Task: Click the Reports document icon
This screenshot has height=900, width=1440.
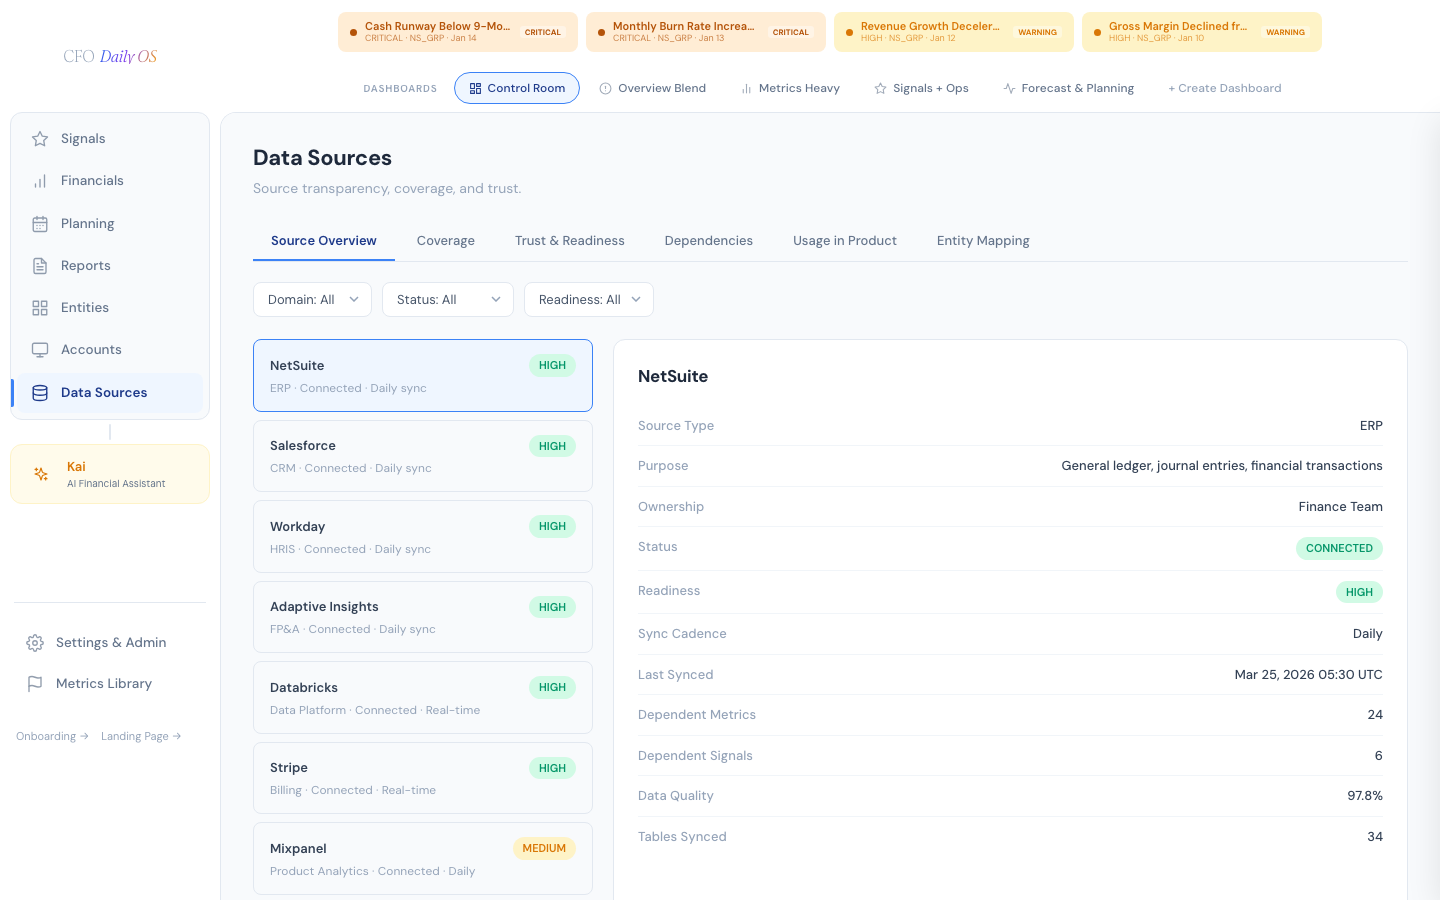Action: point(40,266)
